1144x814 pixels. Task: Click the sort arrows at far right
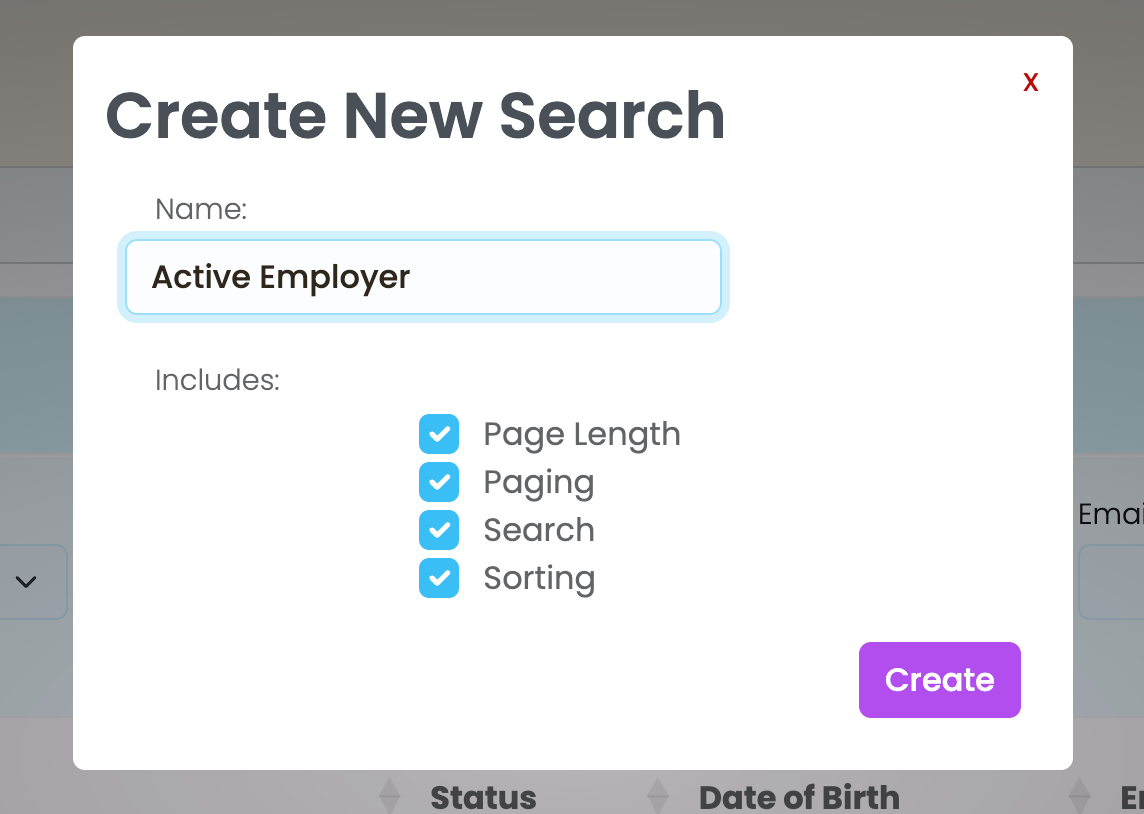point(1079,797)
